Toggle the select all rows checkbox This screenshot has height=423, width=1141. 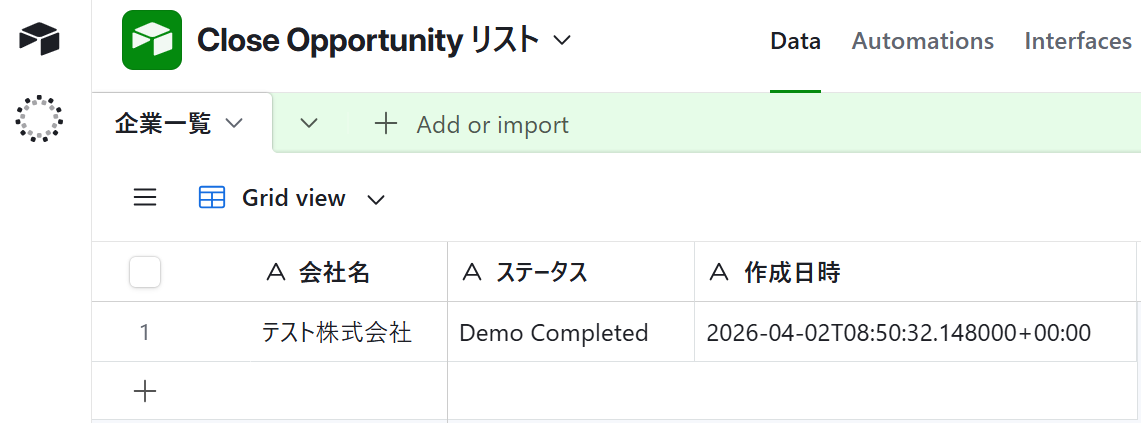145,272
